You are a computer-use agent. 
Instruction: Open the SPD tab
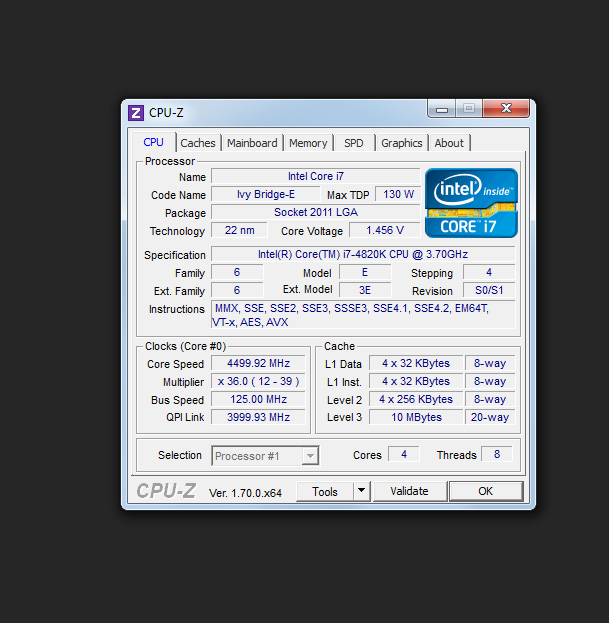pos(354,143)
